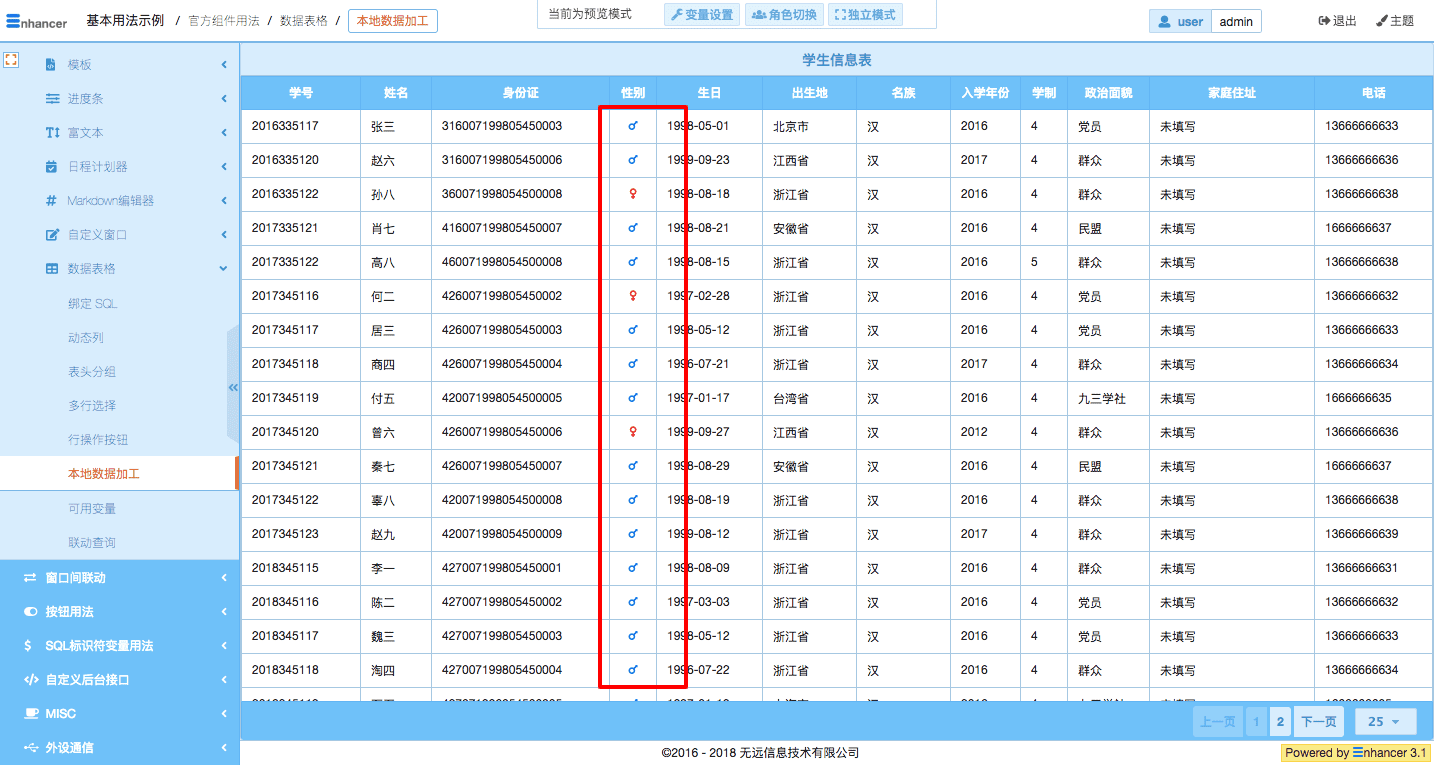This screenshot has height=767, width=1434.
Task: Open the page size dropdown showing 25
Action: pos(1384,721)
